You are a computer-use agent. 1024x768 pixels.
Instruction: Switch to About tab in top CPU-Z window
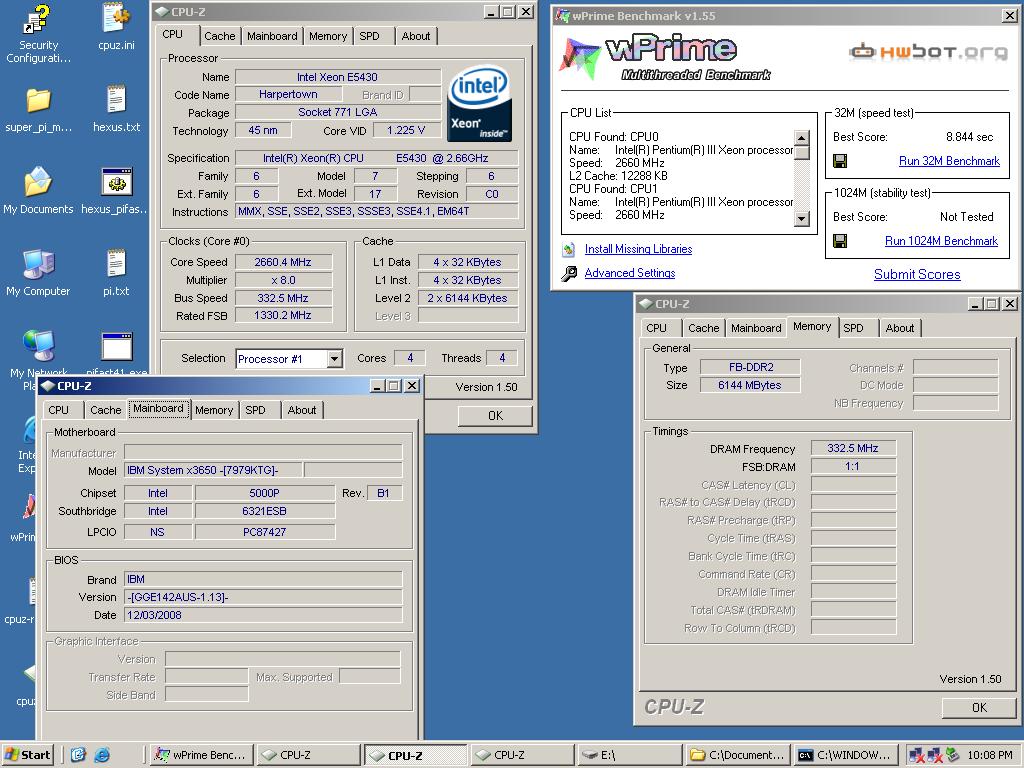[415, 36]
